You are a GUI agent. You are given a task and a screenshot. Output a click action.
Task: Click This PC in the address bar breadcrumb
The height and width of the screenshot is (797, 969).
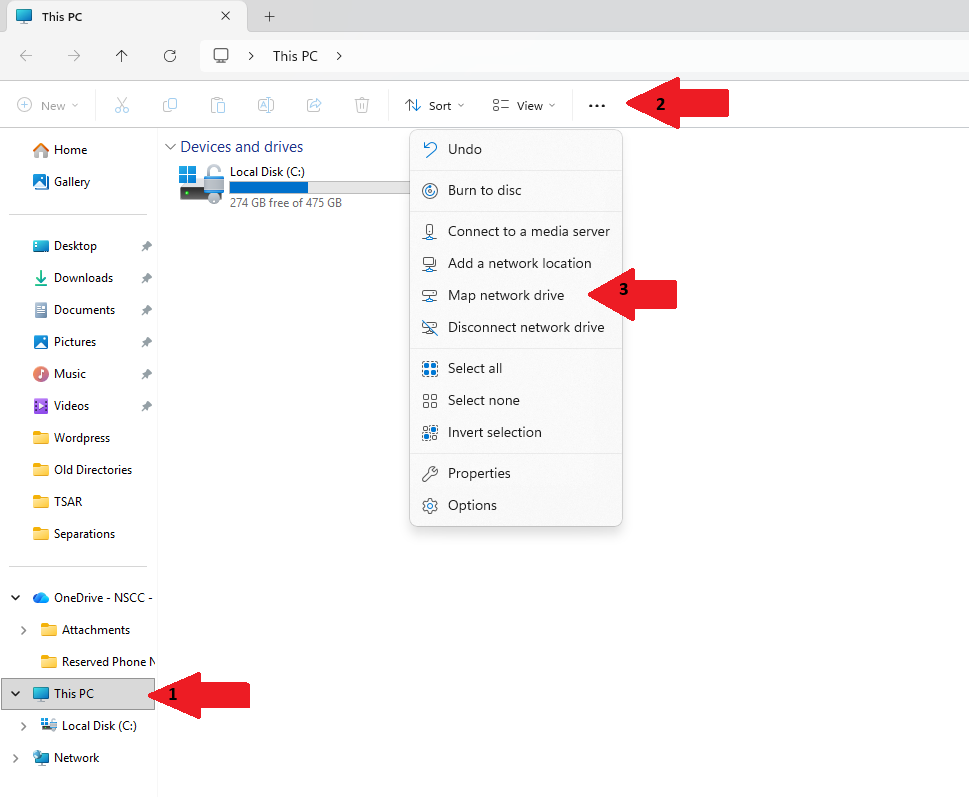(x=294, y=56)
